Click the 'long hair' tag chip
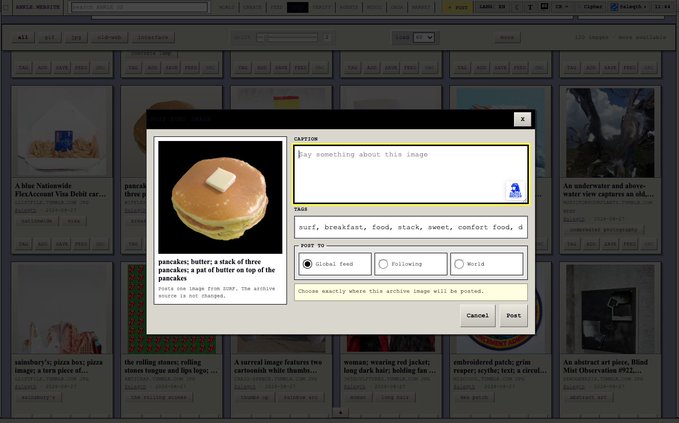This screenshot has height=423, width=679. pos(395,397)
